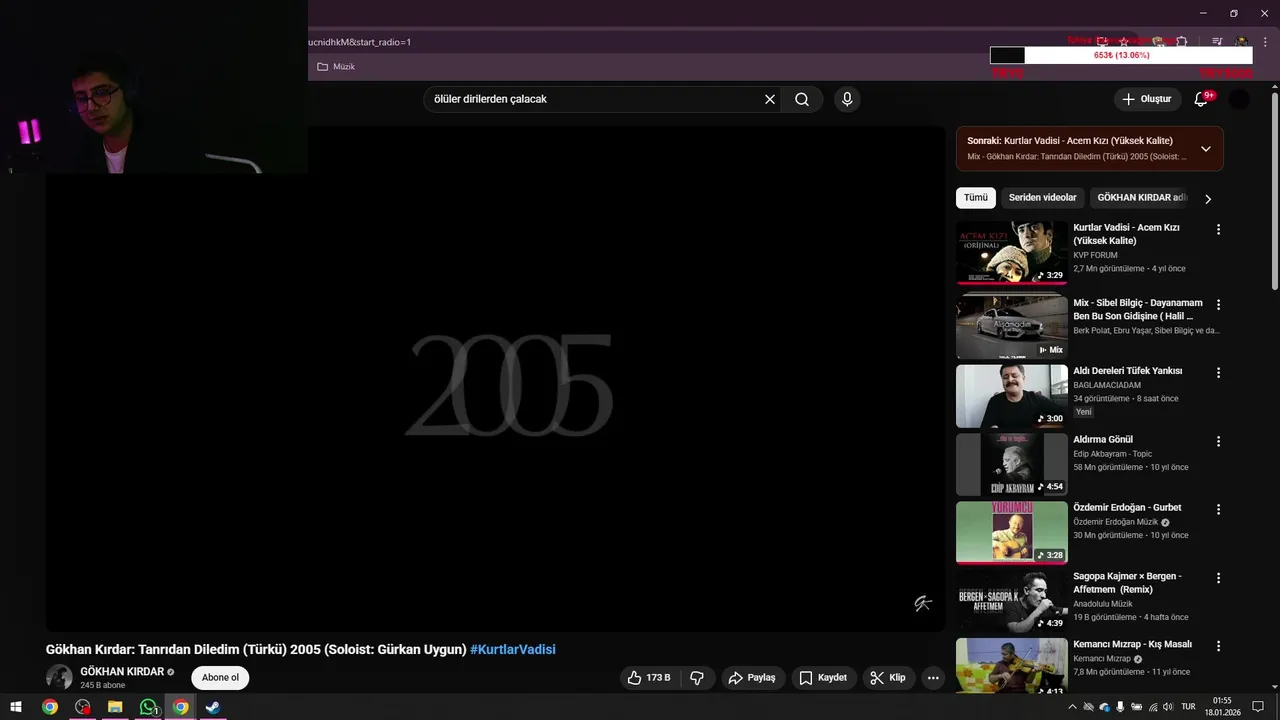Open the volume speaker tray icon
This screenshot has height=720, width=1280.
[1168, 707]
